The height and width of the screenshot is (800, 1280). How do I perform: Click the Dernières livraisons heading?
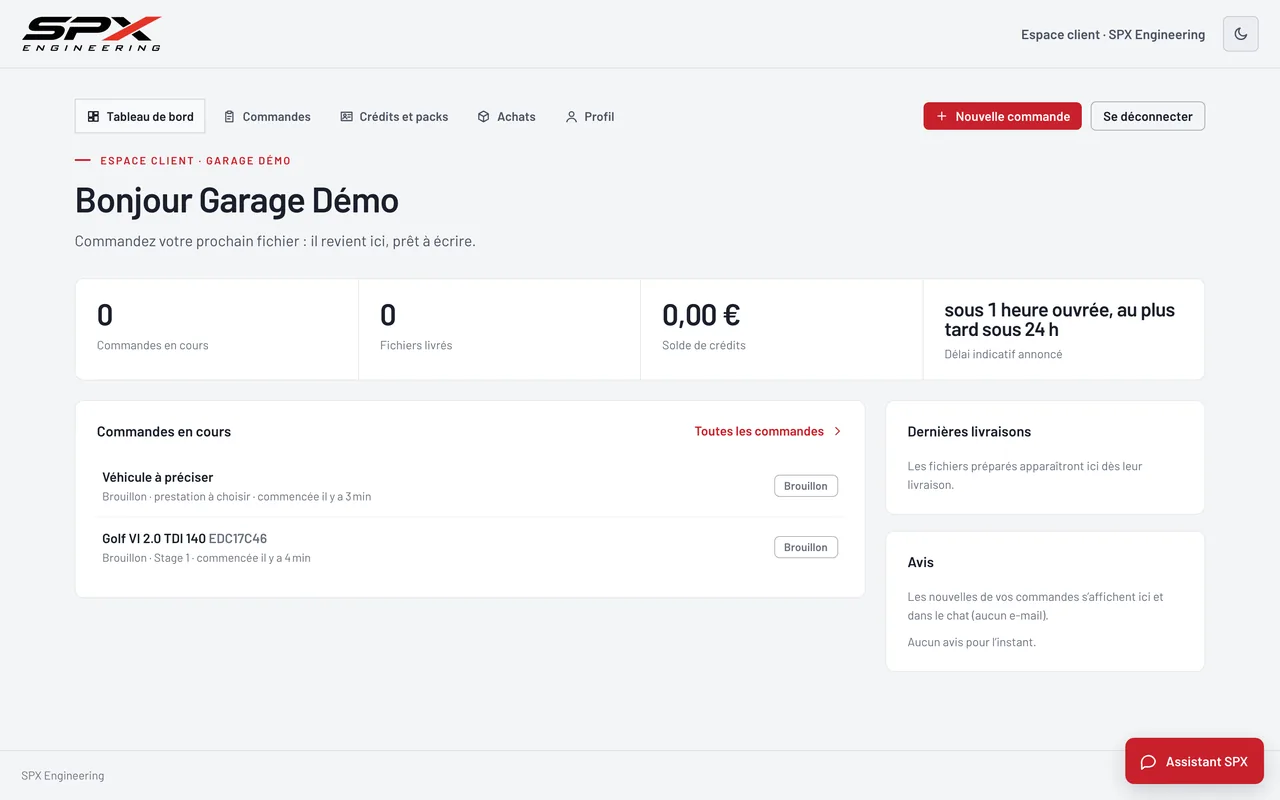click(x=969, y=432)
